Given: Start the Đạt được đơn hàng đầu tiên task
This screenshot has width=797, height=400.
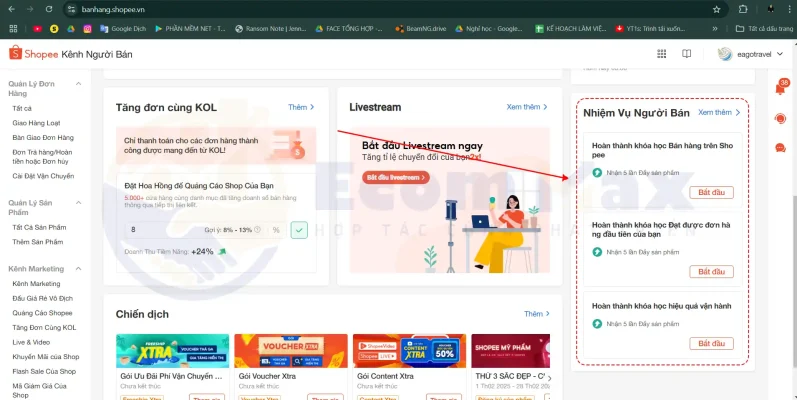Looking at the screenshot, I should click(x=711, y=271).
